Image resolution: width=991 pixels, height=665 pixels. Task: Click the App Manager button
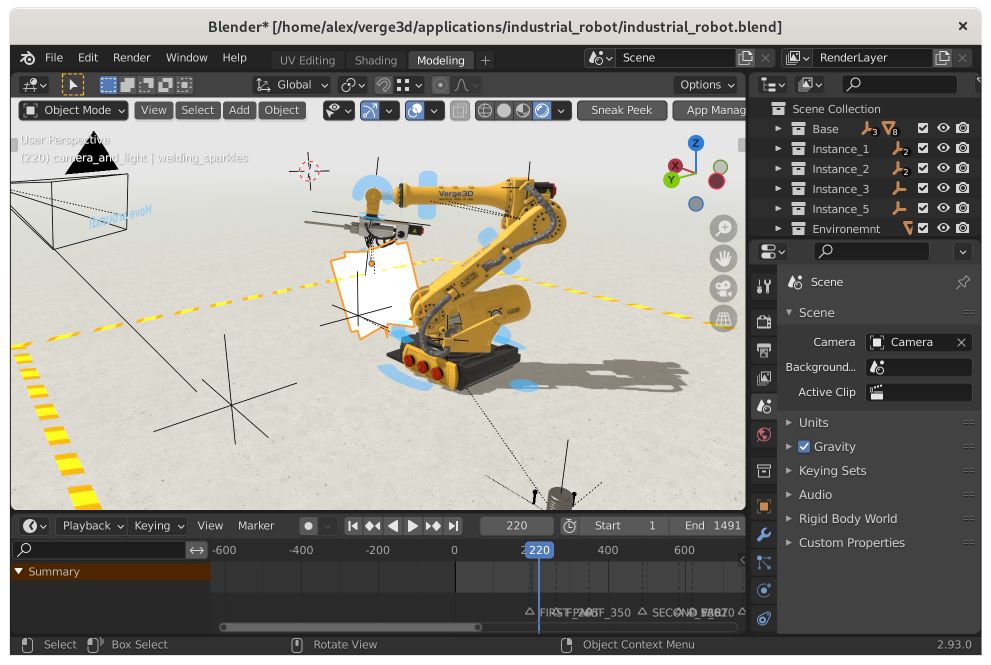pos(710,111)
